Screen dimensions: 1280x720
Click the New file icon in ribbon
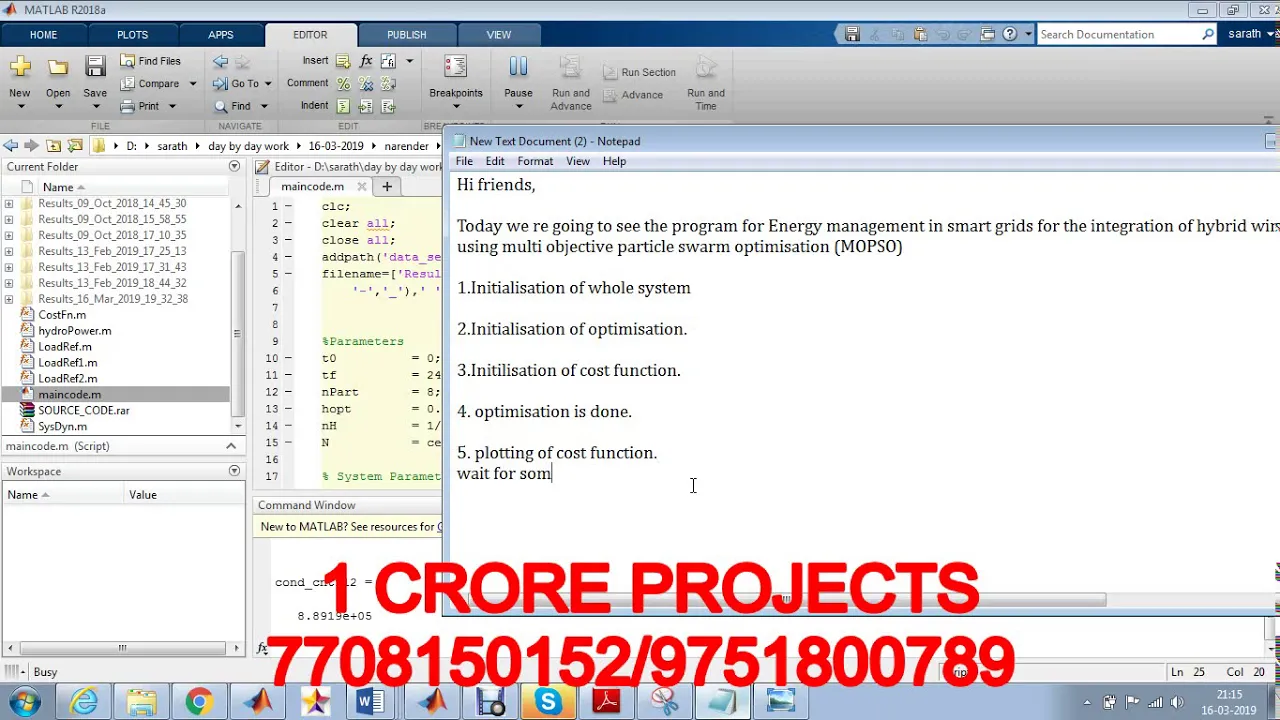(x=20, y=68)
